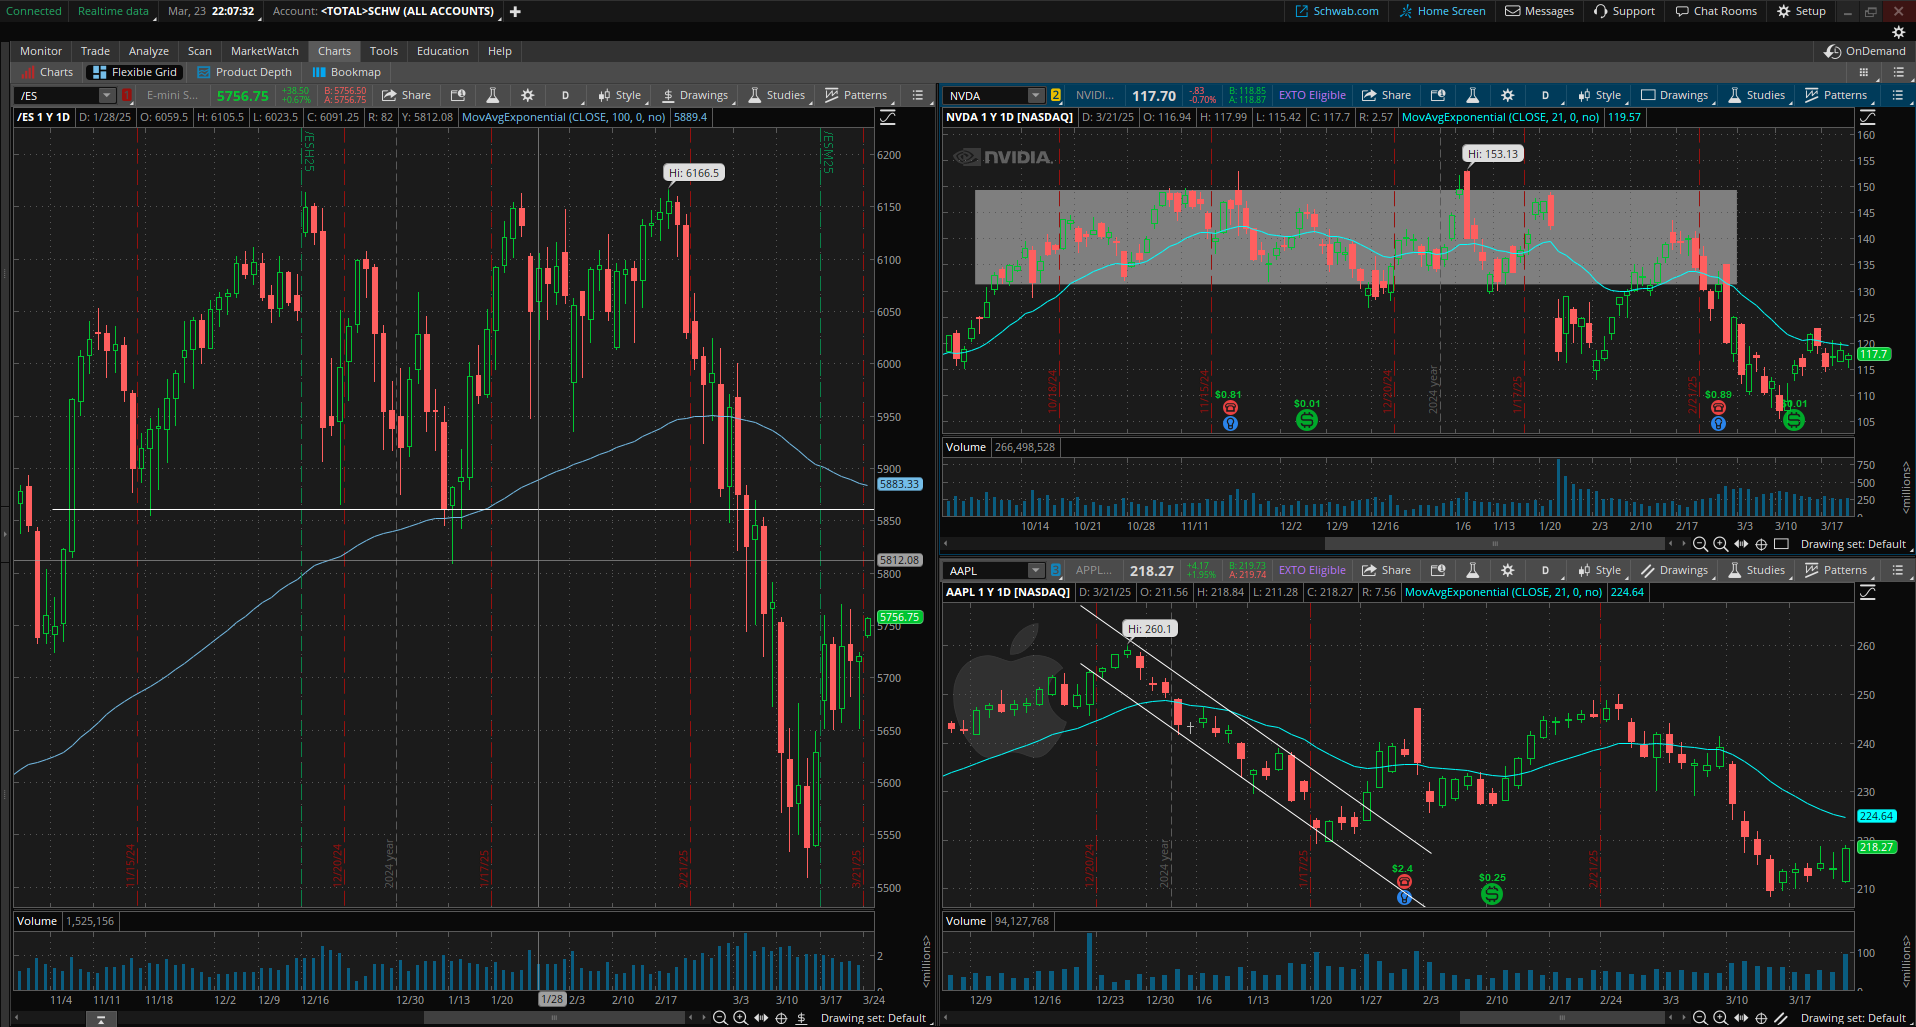
Task: Select the Bookmap subtab
Action: pos(346,72)
